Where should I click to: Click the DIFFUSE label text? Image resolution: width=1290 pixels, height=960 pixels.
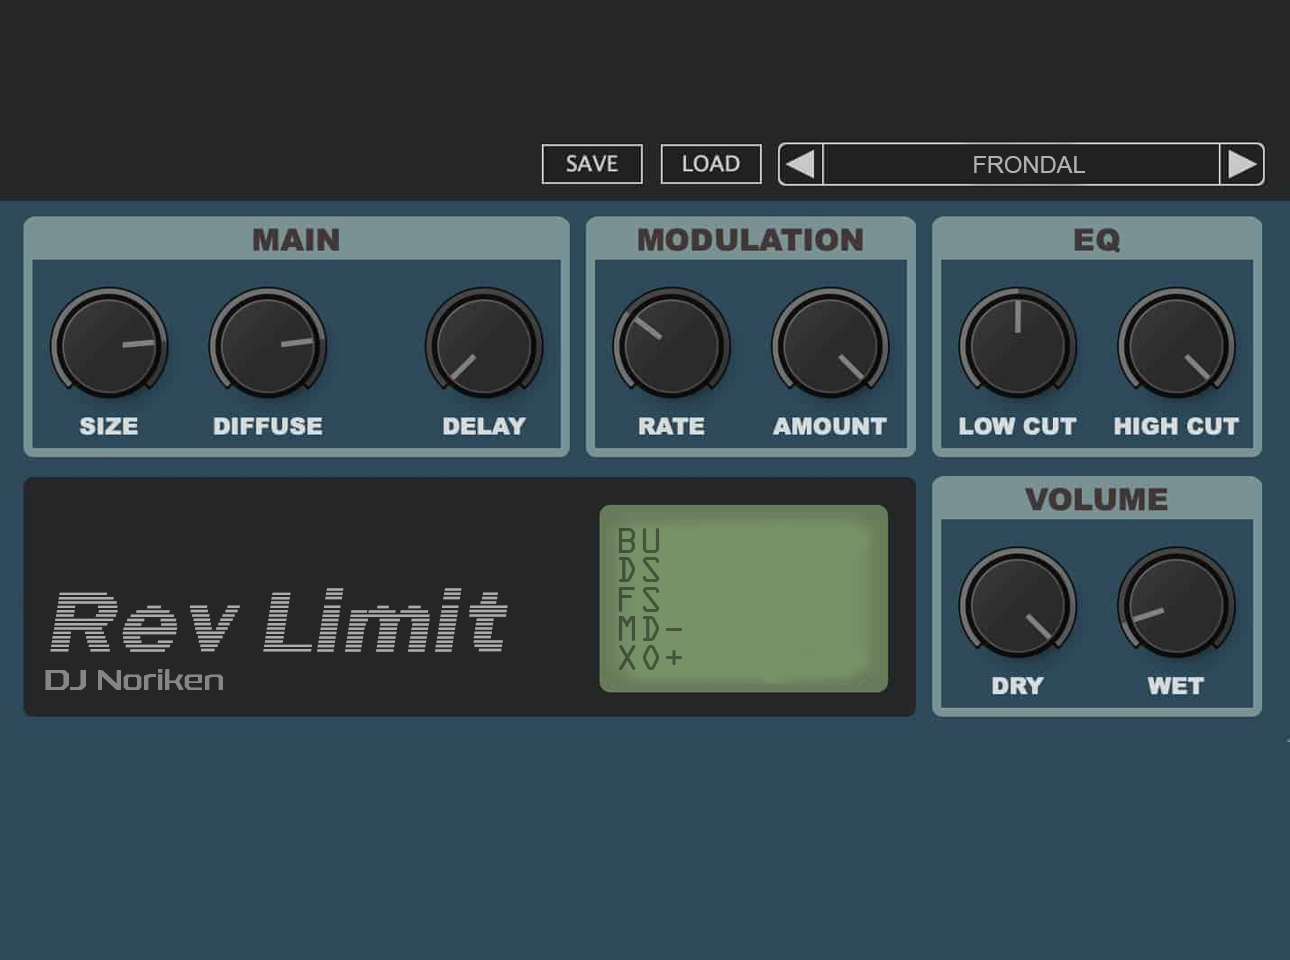268,426
